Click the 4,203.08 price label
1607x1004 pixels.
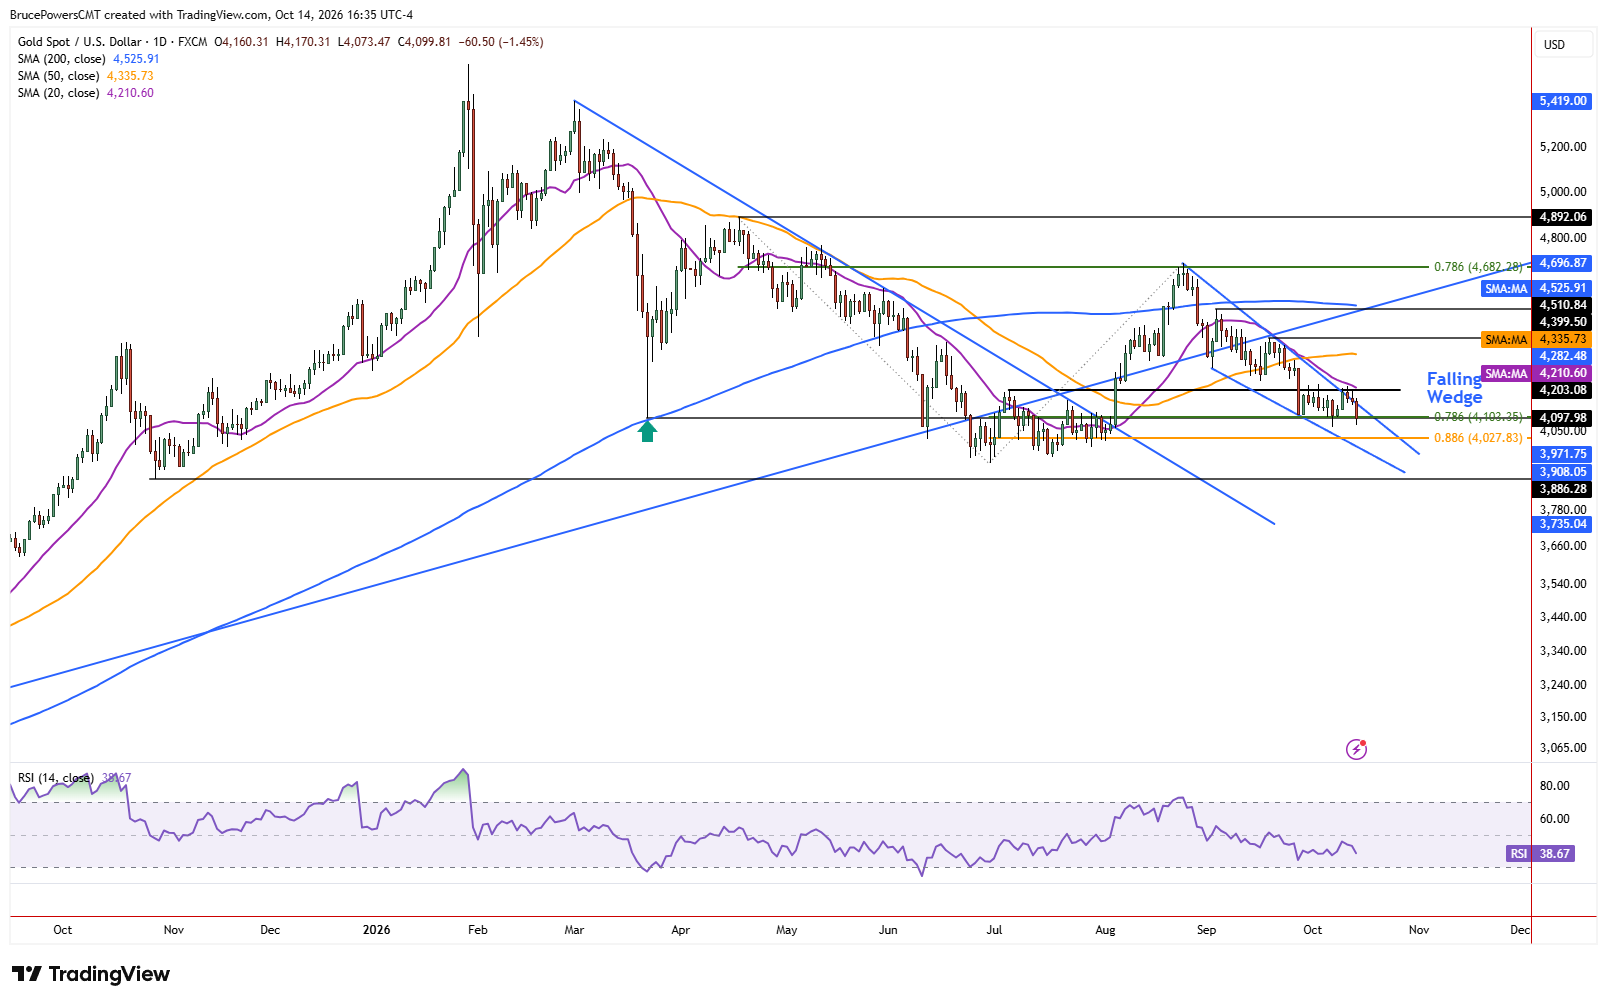[x=1563, y=390]
